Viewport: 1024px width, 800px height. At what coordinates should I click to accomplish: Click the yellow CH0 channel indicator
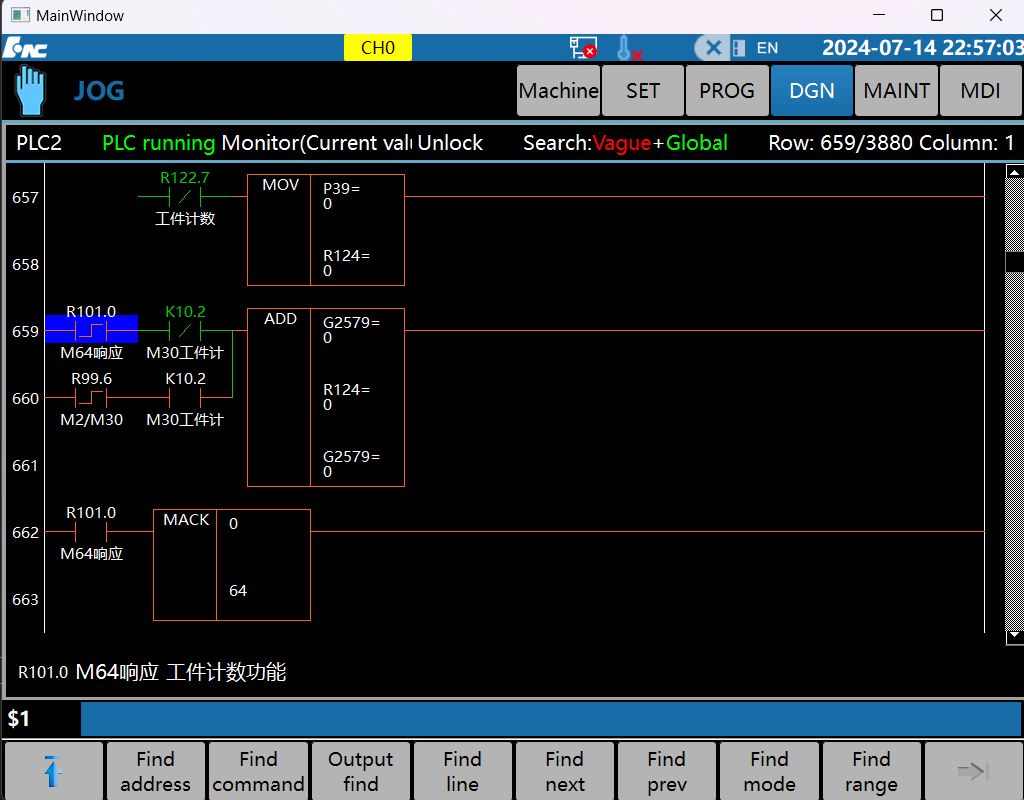pyautogui.click(x=377, y=48)
